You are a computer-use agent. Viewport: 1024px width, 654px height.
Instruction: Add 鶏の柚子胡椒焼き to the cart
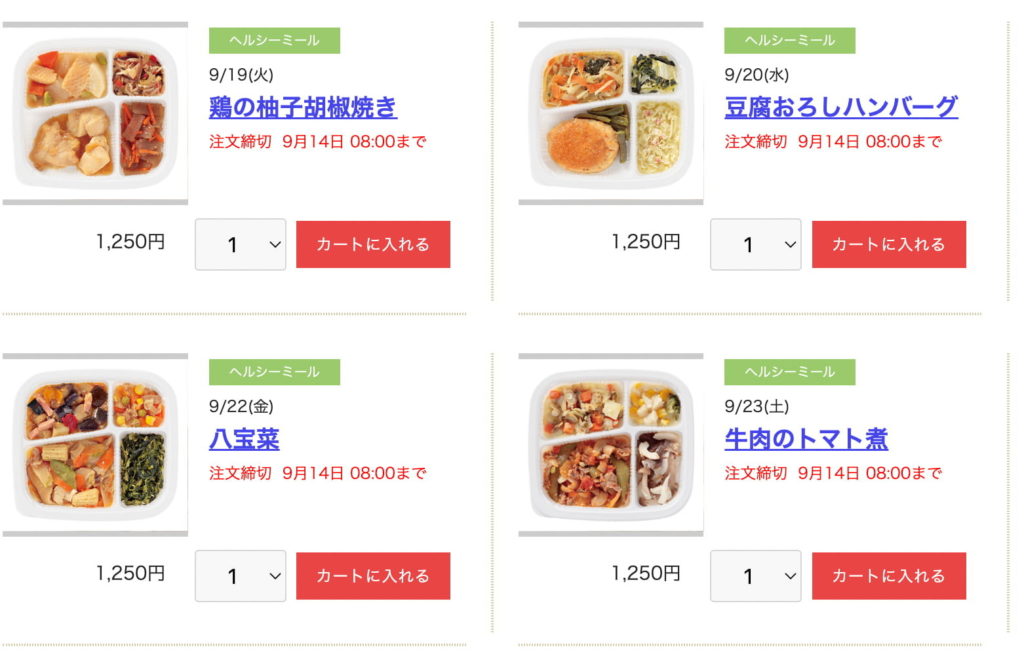pyautogui.click(x=372, y=243)
